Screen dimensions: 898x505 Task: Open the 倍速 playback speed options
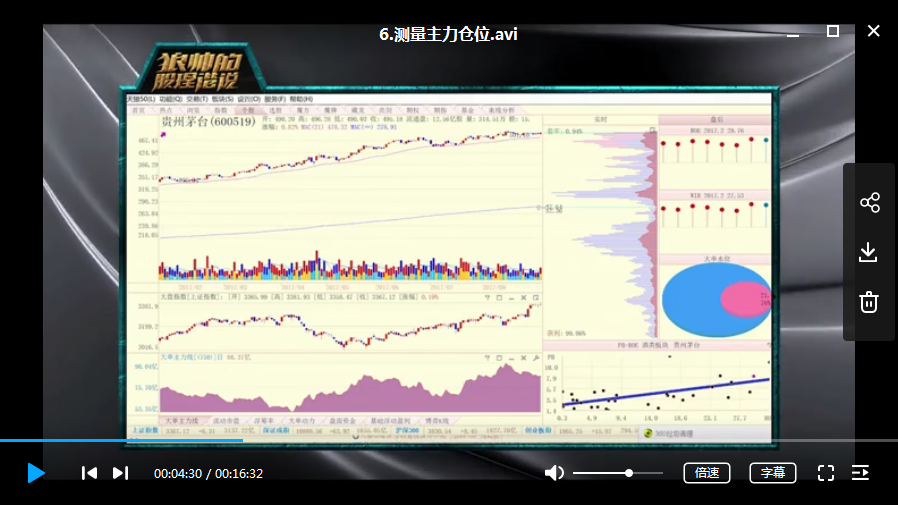pyautogui.click(x=707, y=473)
